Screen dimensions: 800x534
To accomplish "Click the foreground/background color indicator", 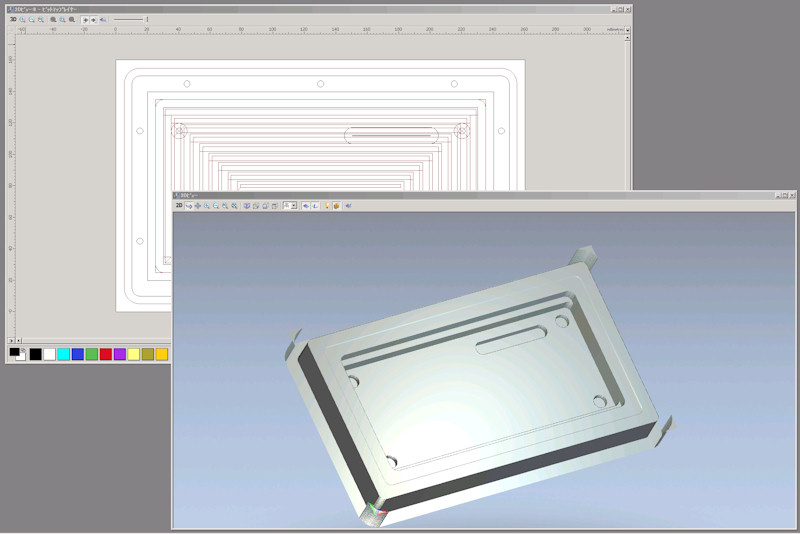I will (17, 354).
